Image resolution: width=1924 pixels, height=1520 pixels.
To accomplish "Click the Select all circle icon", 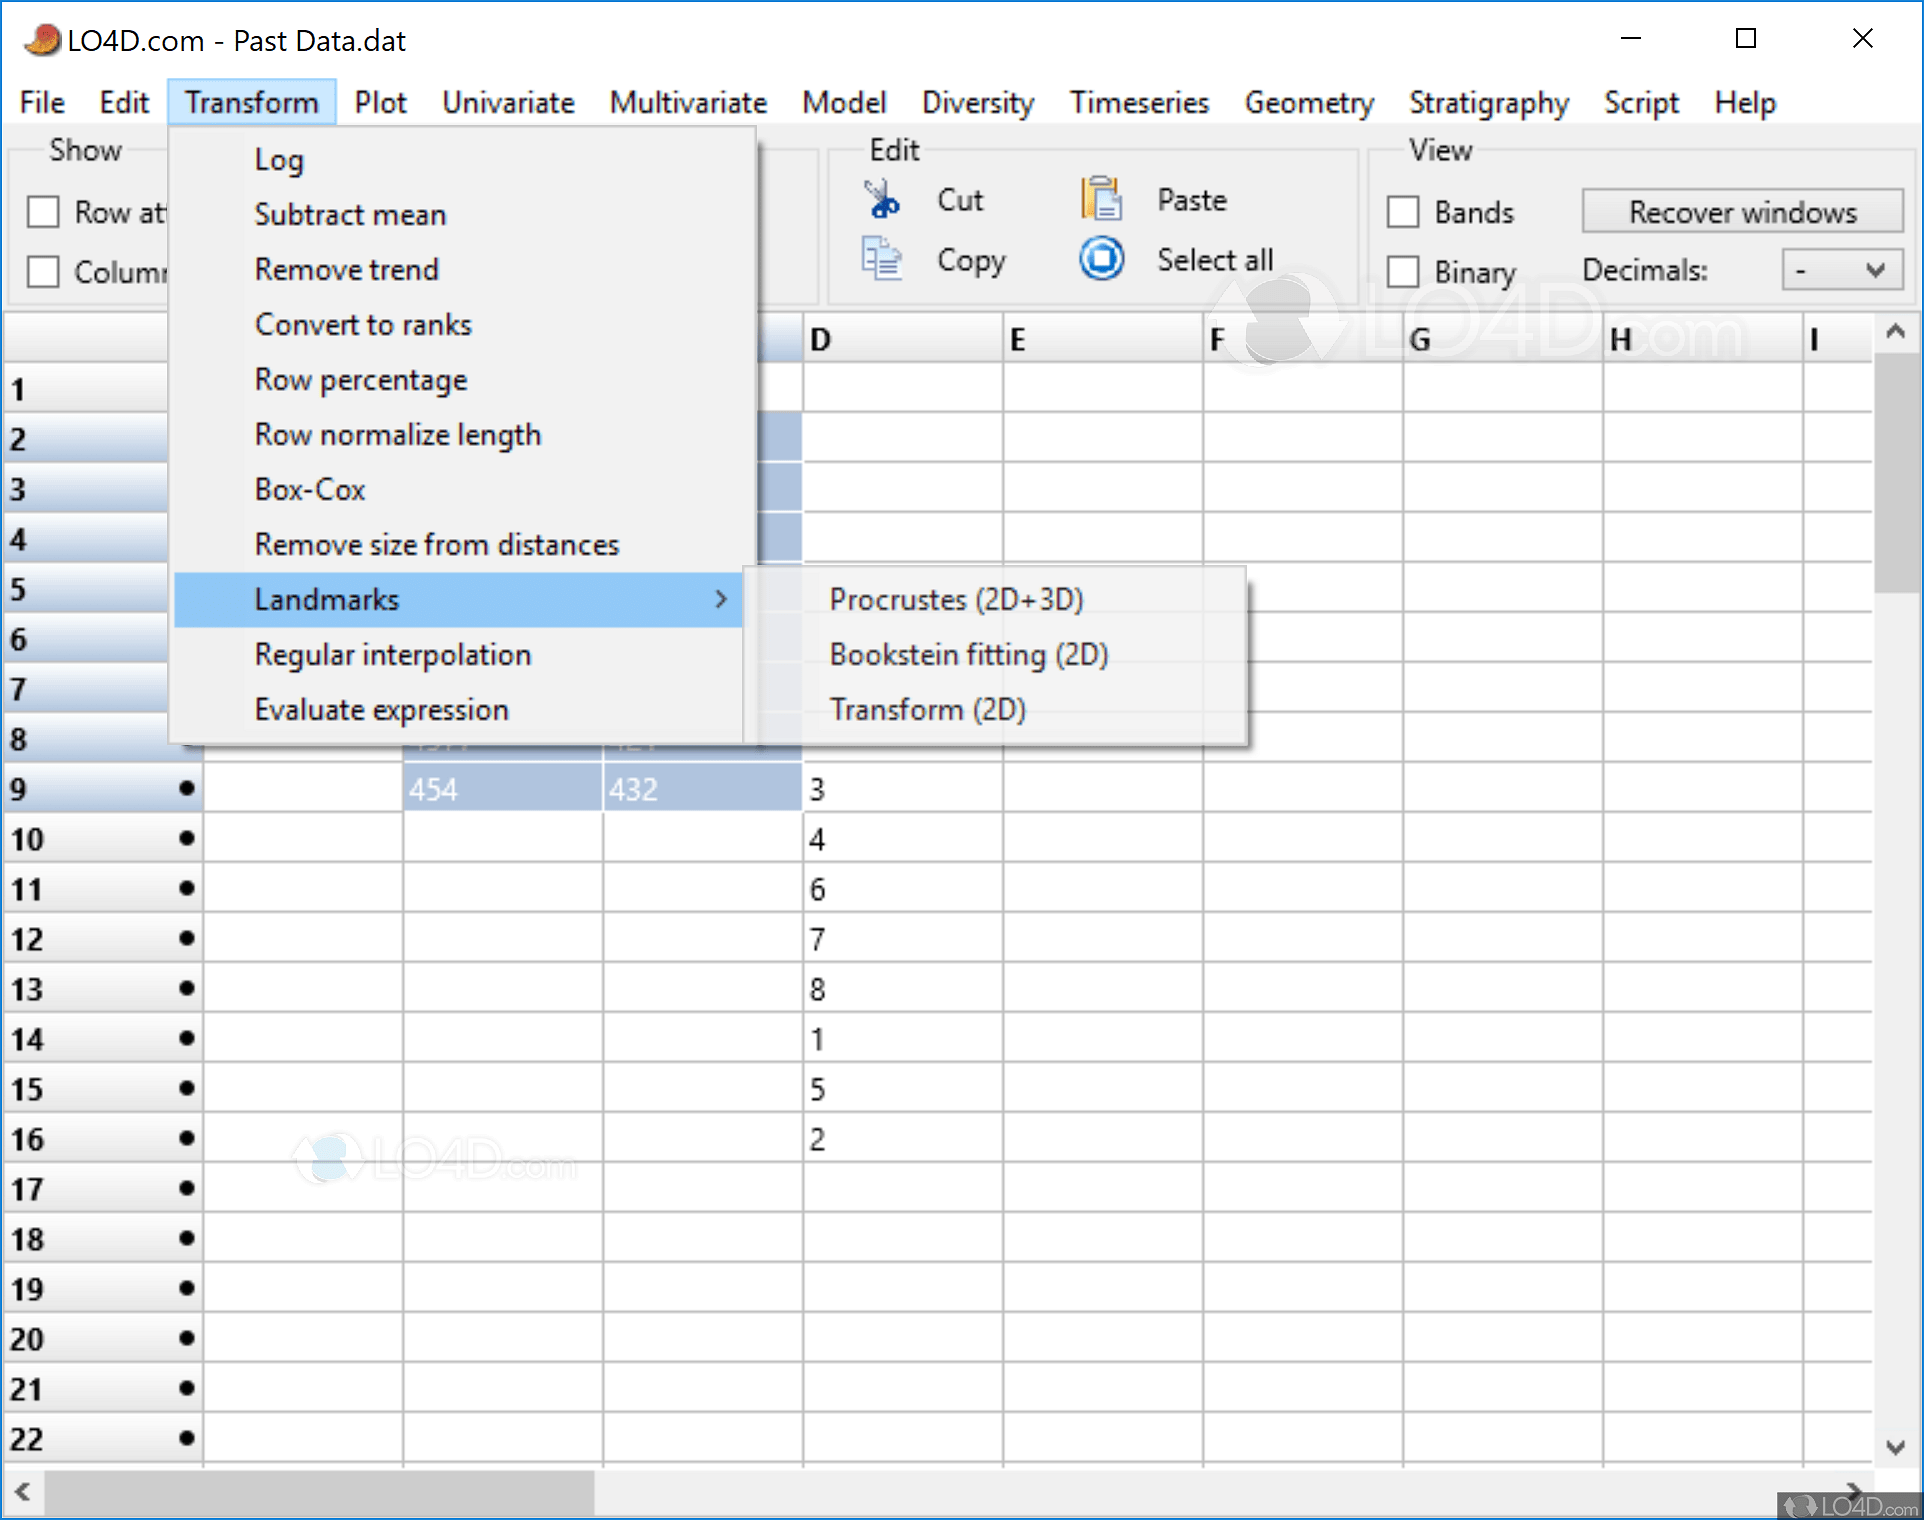I will coord(1102,260).
